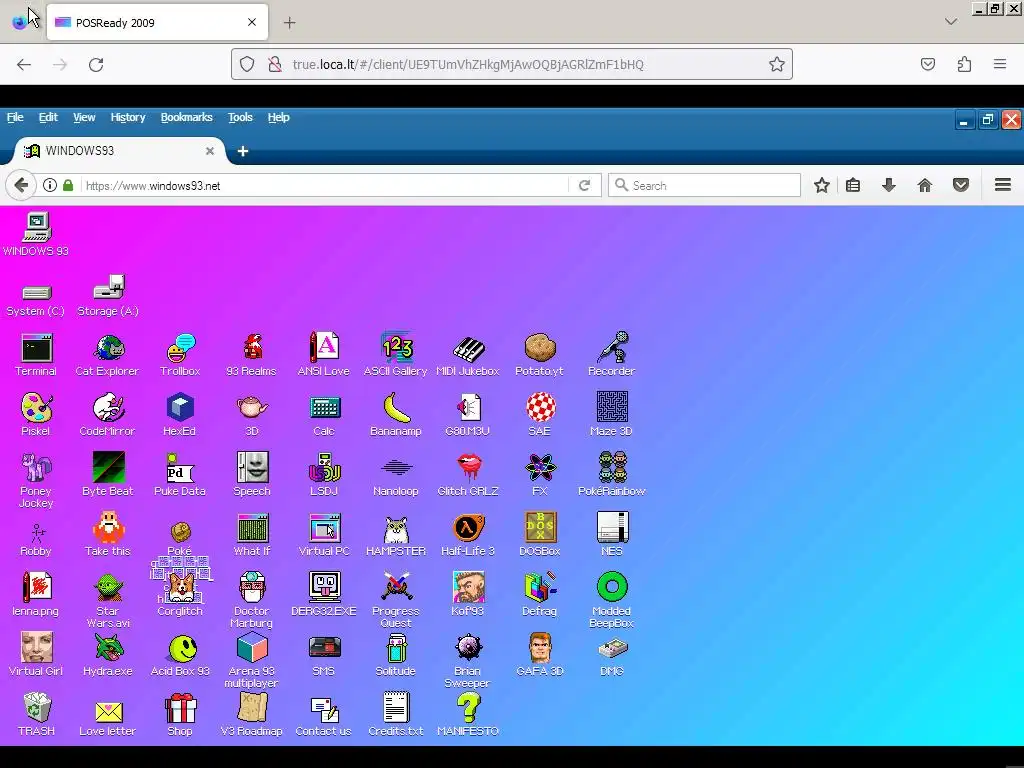Viewport: 1024px width, 768px height.
Task: Open Potato.yt icon
Action: click(539, 355)
